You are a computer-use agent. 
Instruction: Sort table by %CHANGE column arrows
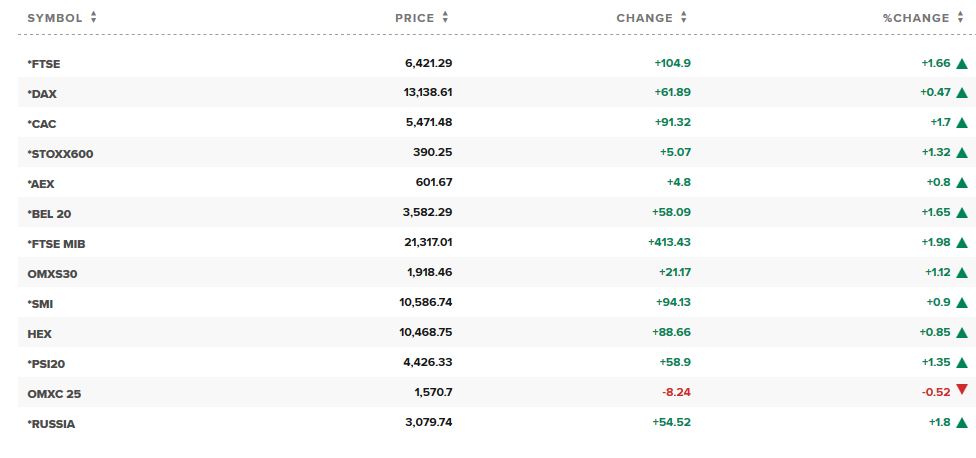click(x=960, y=17)
